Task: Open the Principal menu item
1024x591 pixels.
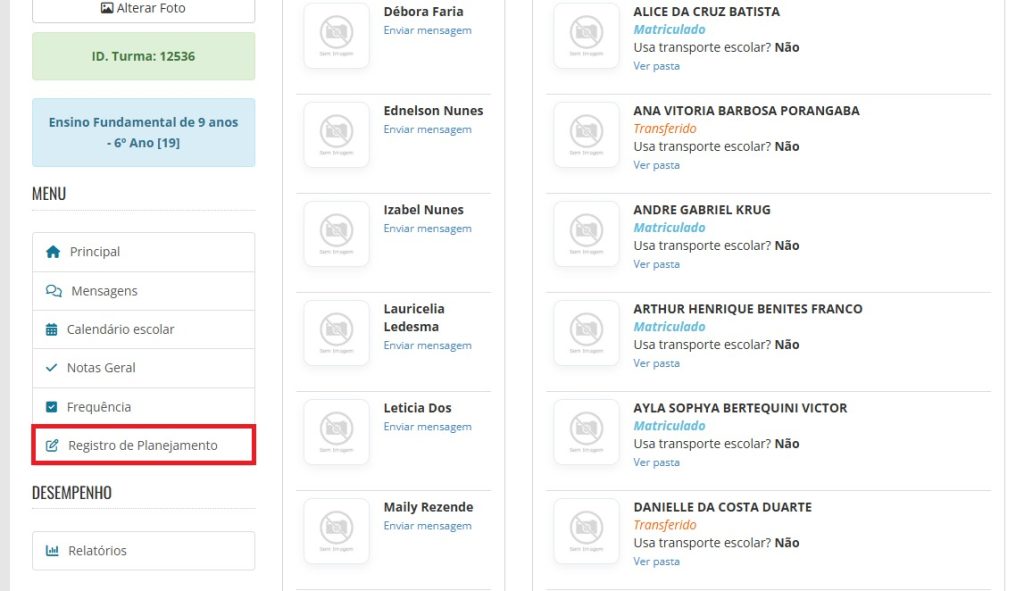Action: (x=143, y=252)
